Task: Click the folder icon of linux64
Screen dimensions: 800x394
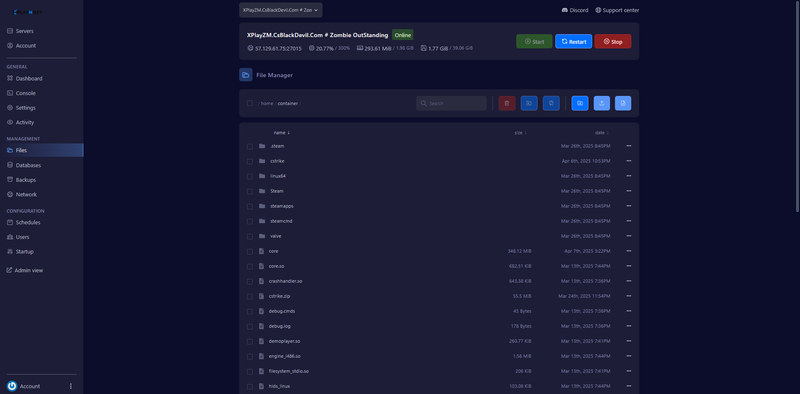Action: coord(262,176)
